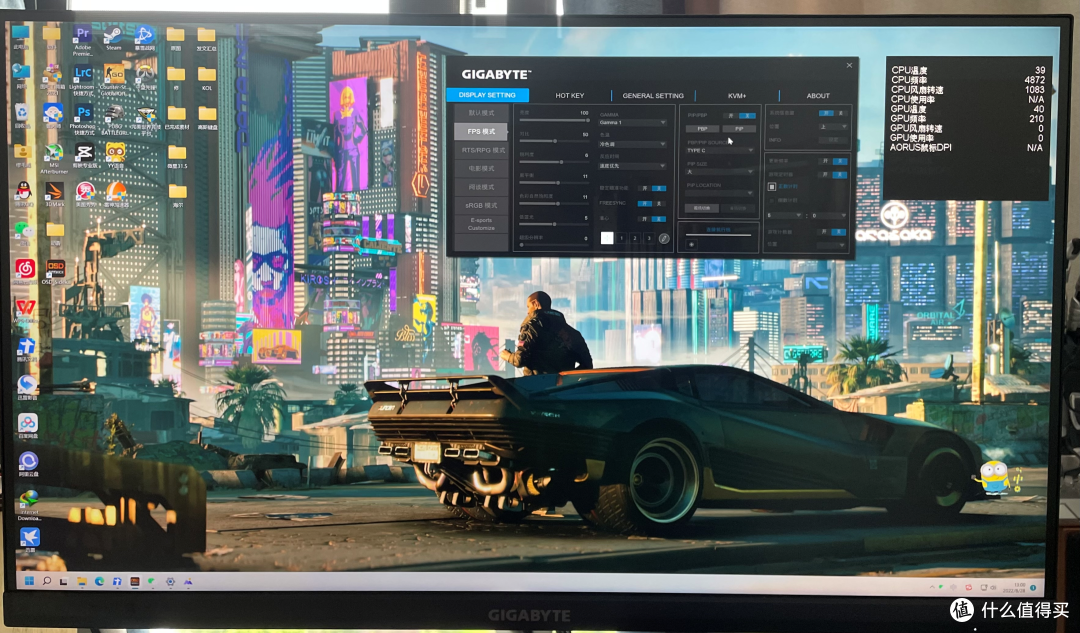
Task: Select crosshair preset number 2
Action: [x=635, y=238]
